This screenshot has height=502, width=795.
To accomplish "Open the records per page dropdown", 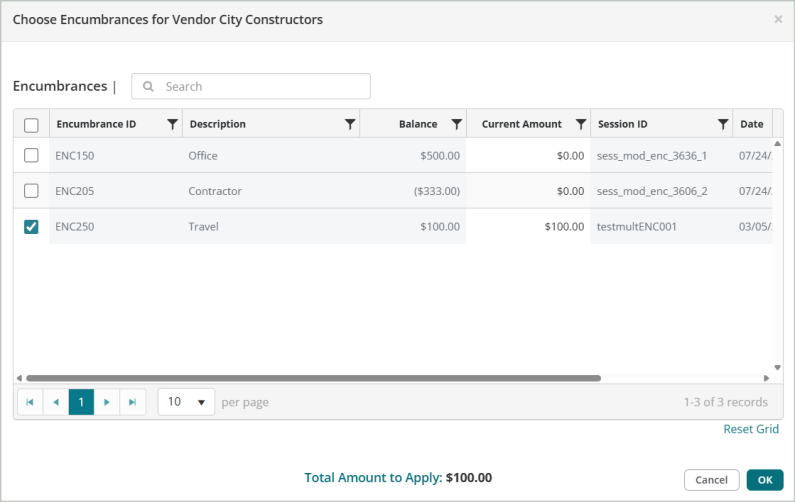I will click(x=186, y=402).
